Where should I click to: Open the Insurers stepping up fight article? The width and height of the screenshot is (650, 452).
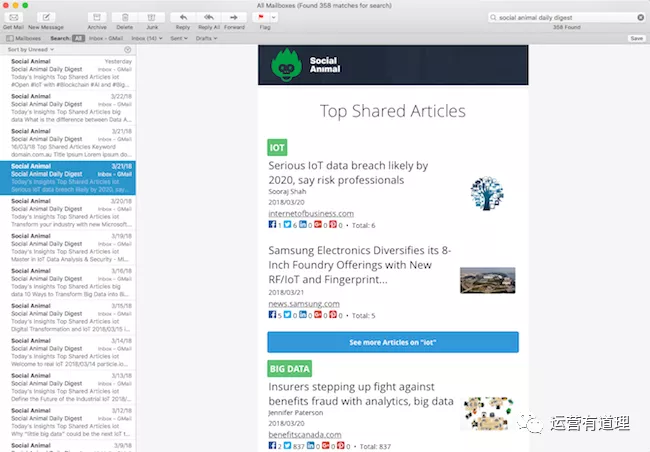pyautogui.click(x=361, y=394)
